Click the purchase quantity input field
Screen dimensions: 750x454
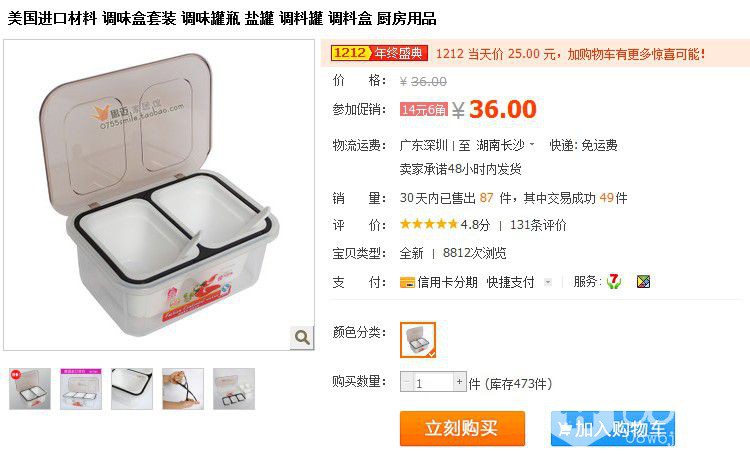pyautogui.click(x=433, y=382)
